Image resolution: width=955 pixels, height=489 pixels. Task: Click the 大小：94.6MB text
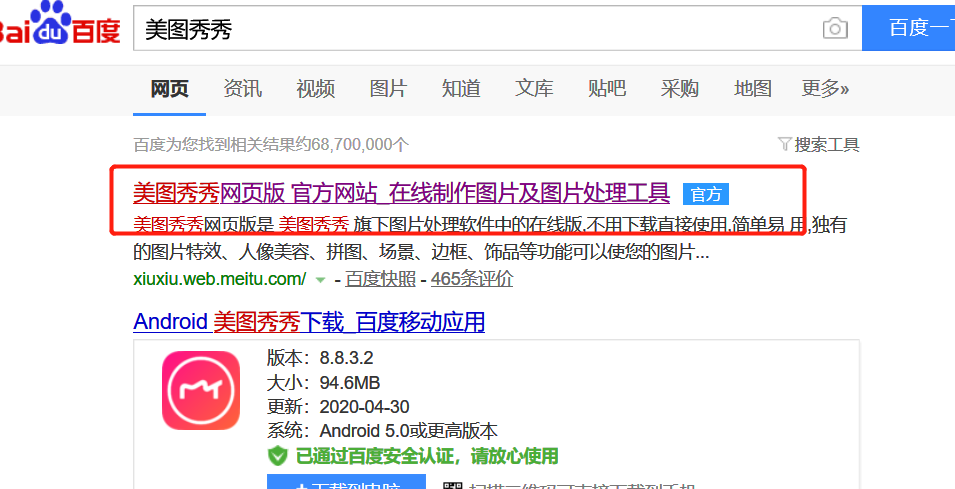[x=323, y=382]
